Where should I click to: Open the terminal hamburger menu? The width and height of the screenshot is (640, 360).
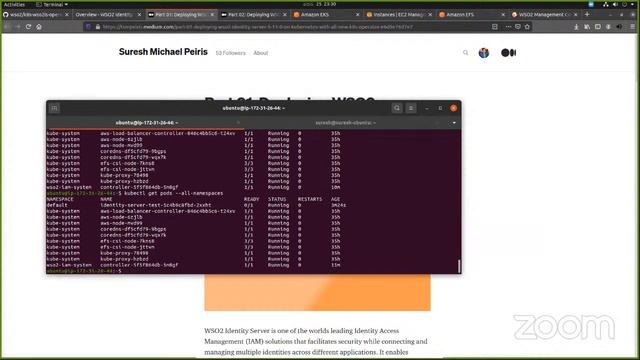click(x=411, y=108)
